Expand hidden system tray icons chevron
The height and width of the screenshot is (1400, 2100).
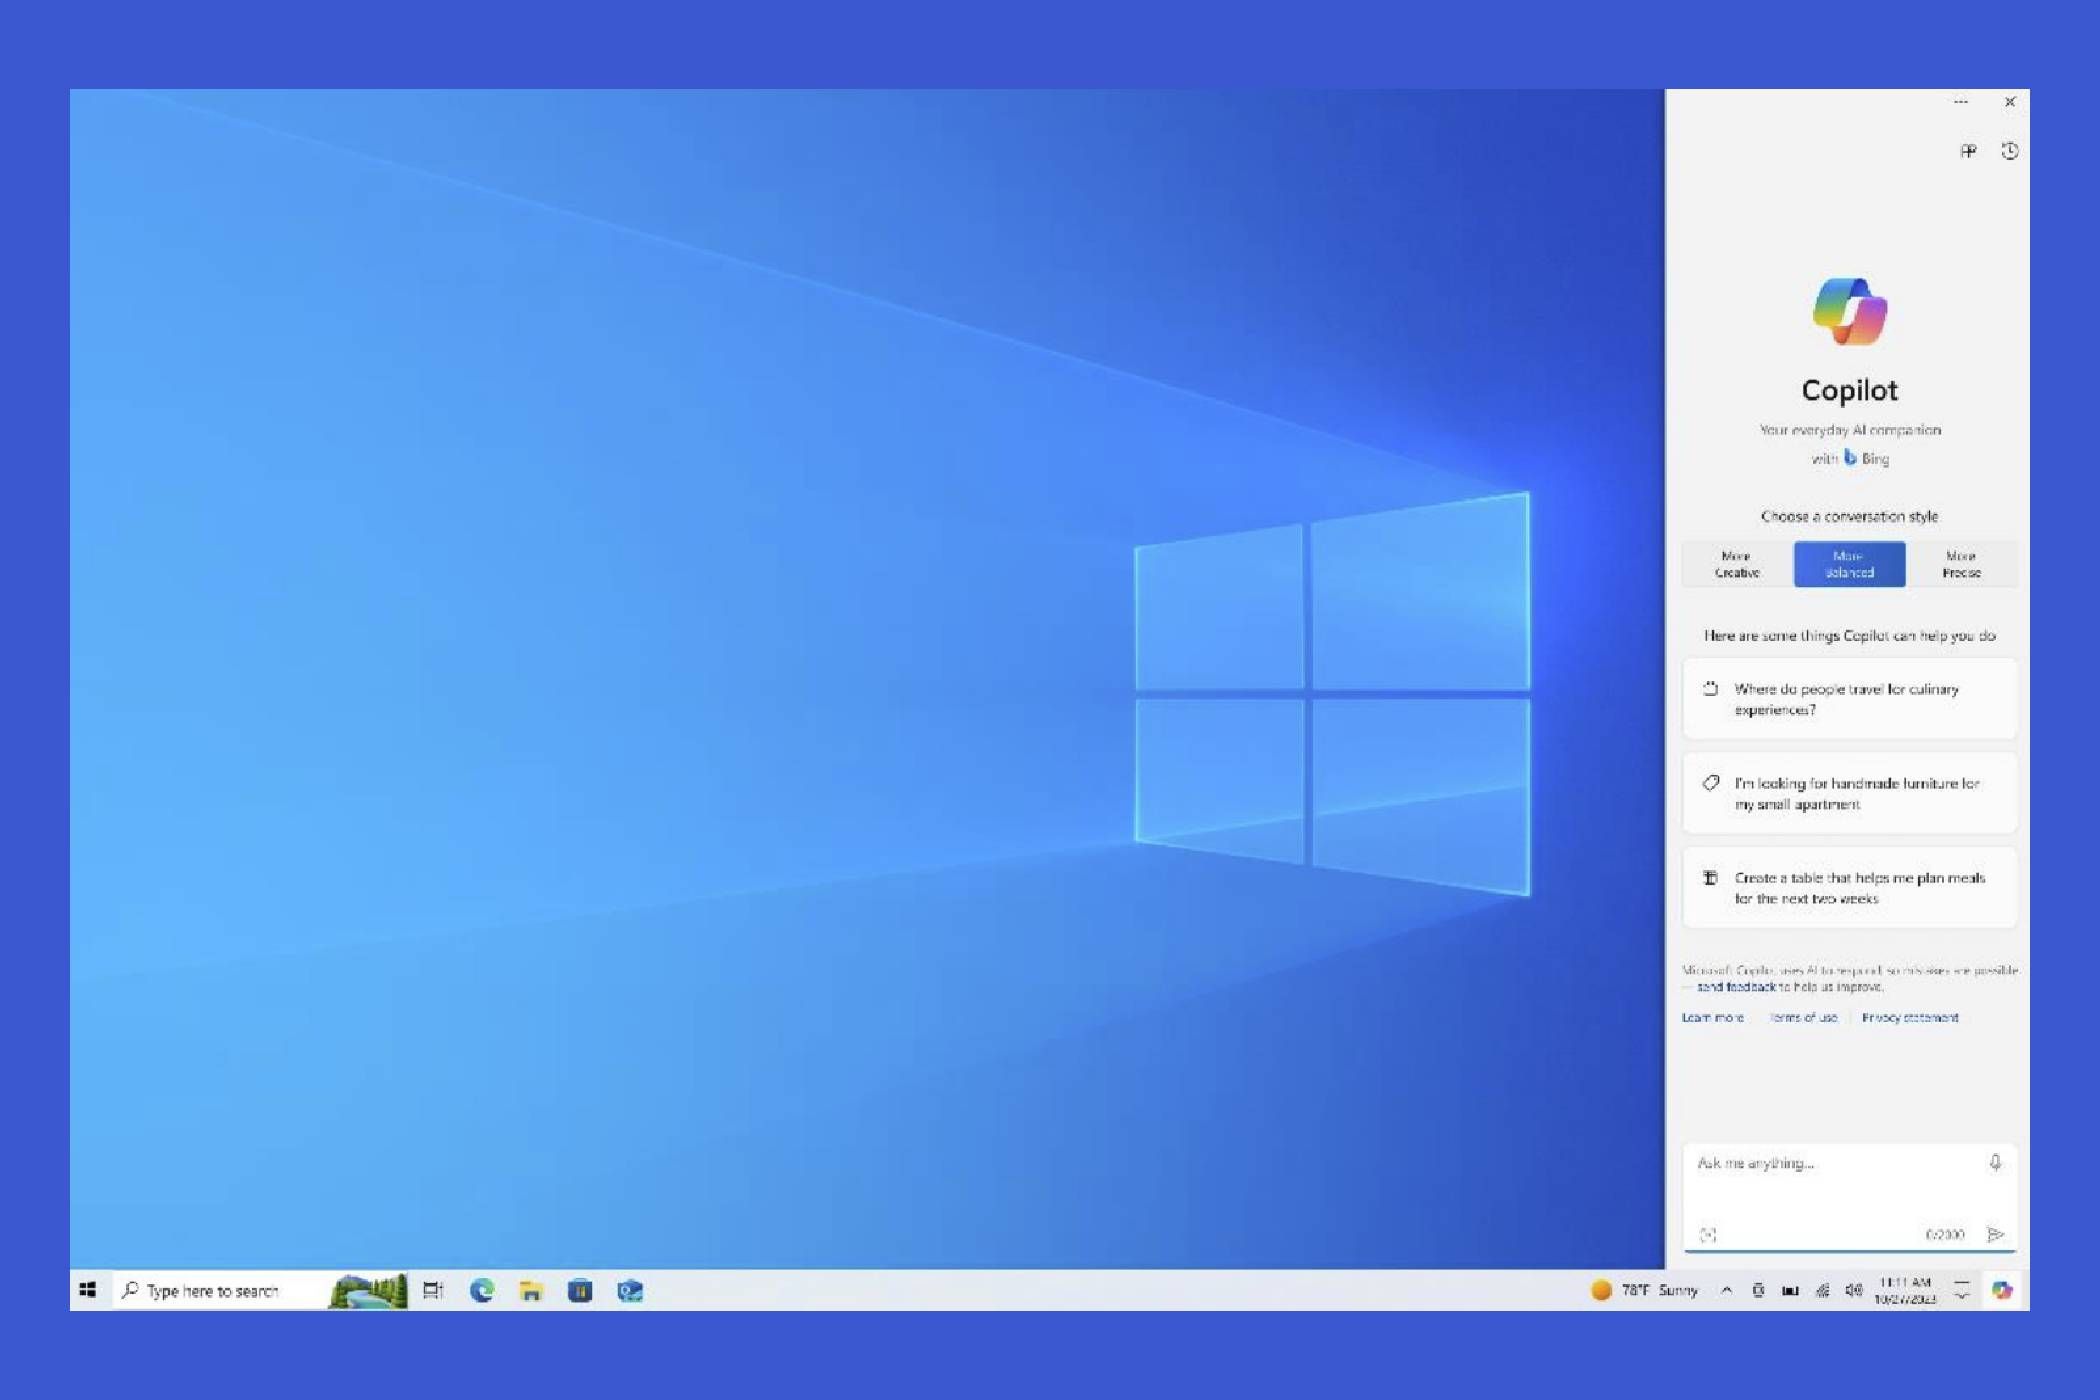point(1726,1290)
